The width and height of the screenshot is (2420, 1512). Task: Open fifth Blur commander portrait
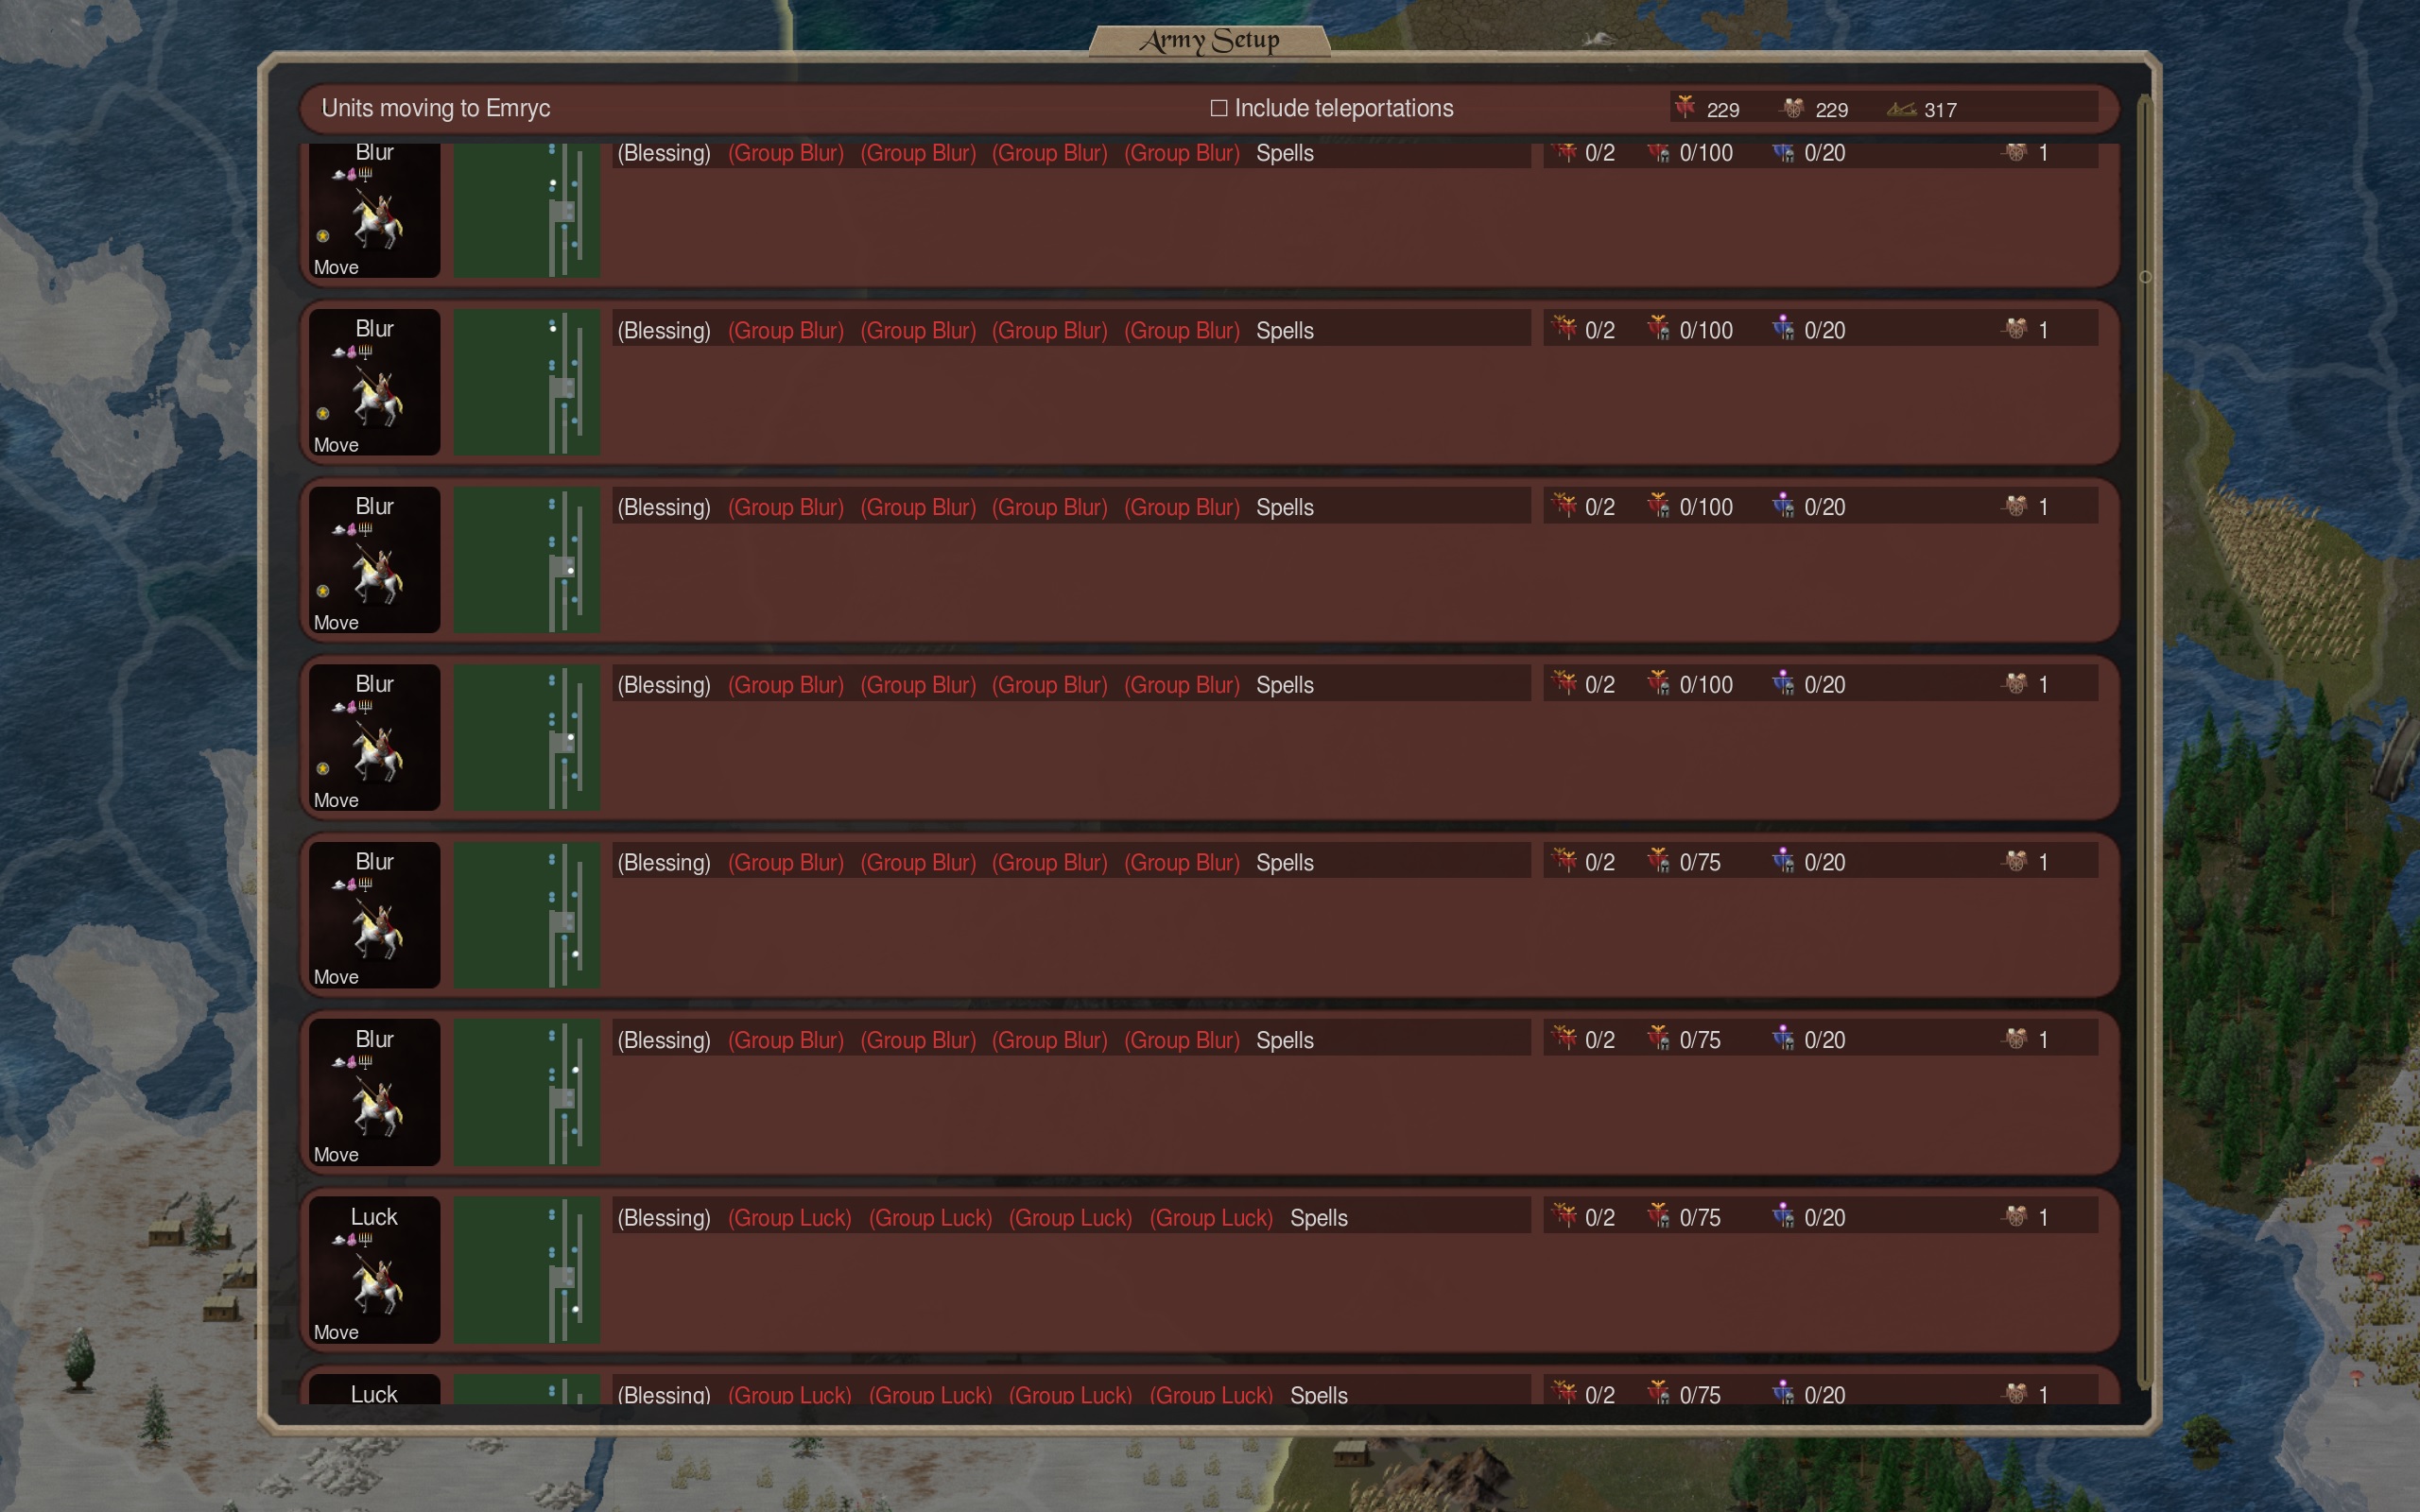pyautogui.click(x=374, y=915)
